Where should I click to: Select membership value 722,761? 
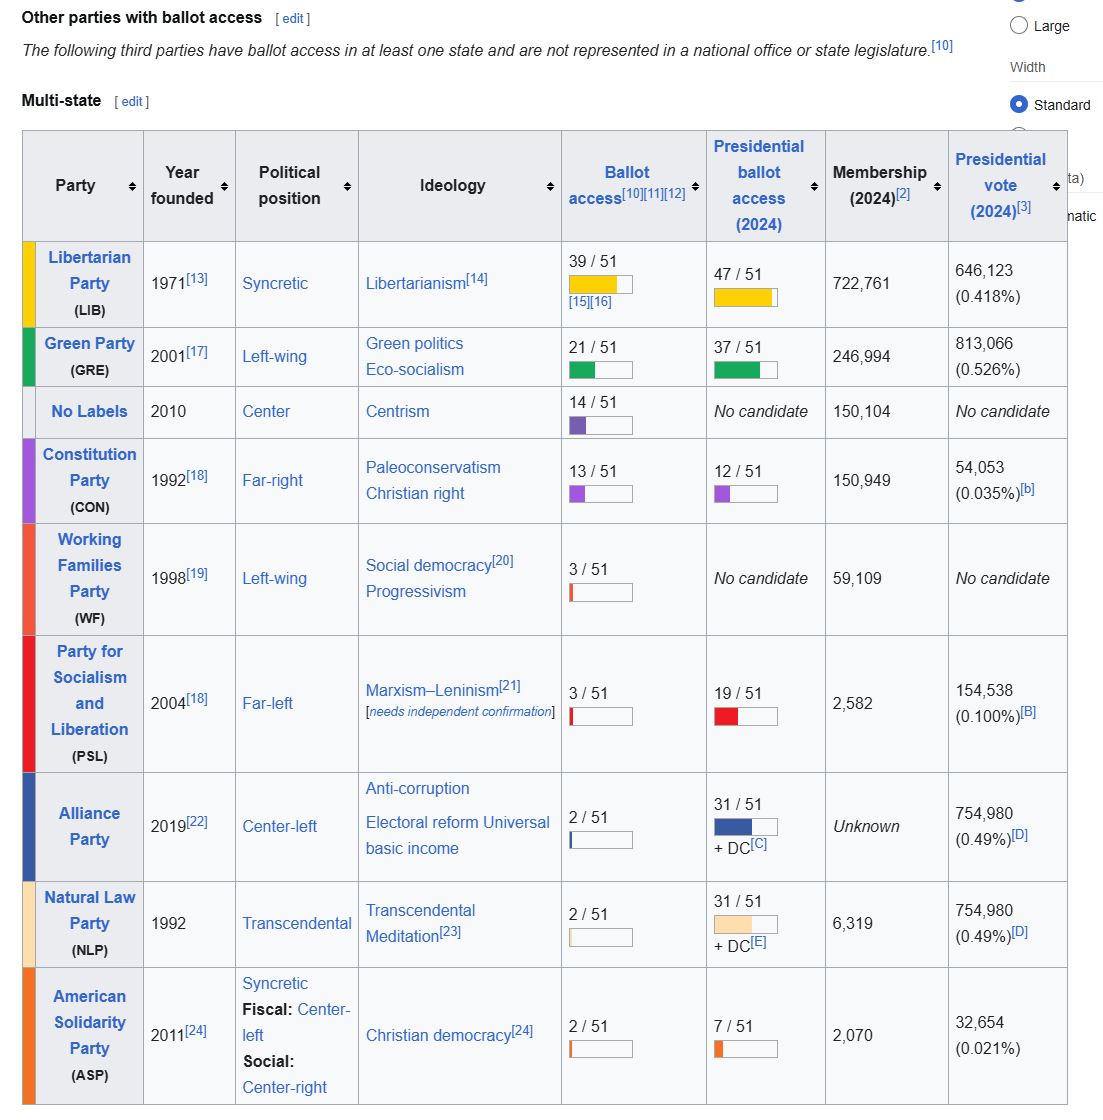(x=861, y=284)
